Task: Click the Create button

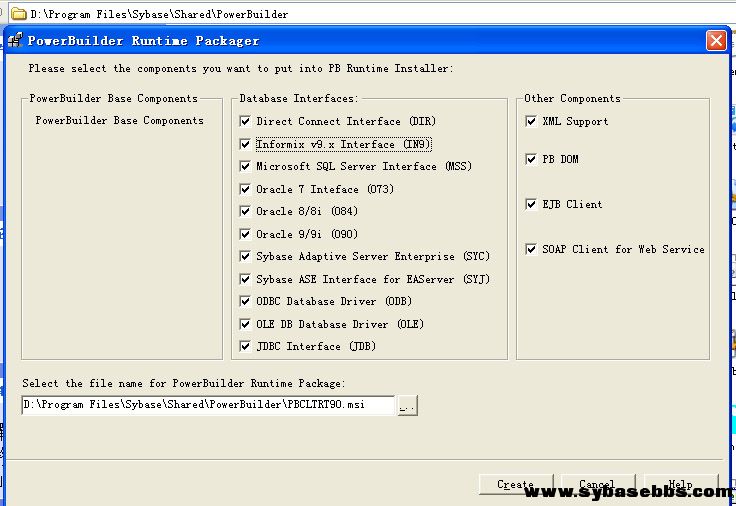Action: click(x=516, y=484)
